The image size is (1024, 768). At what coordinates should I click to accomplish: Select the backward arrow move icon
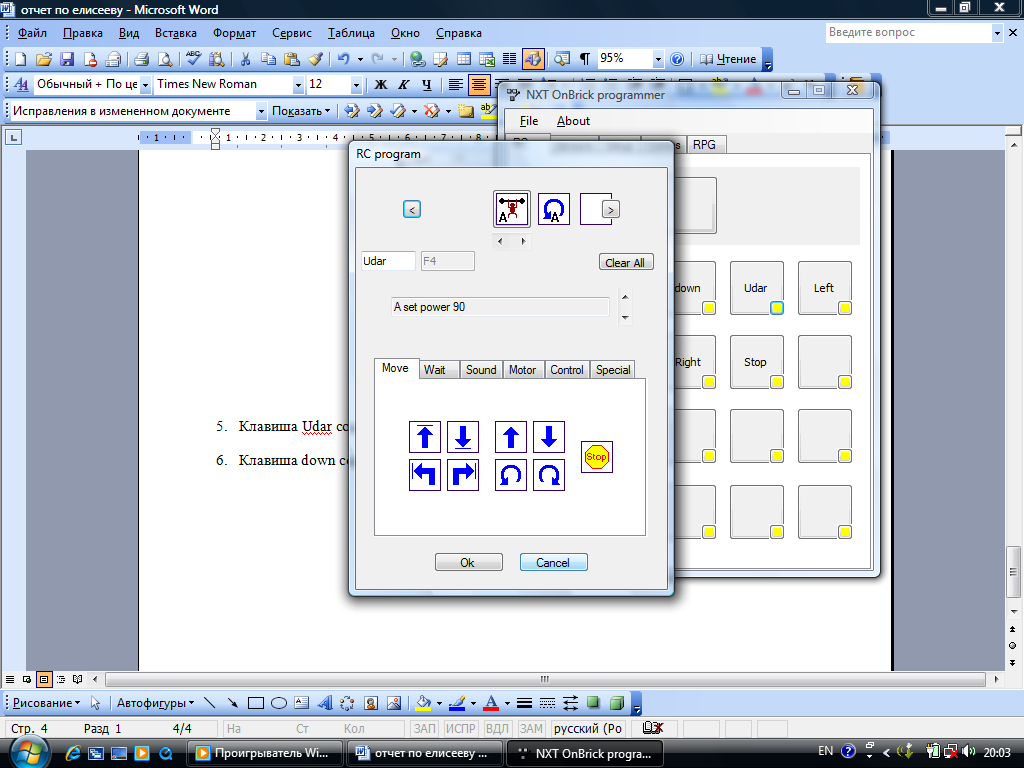pos(549,437)
